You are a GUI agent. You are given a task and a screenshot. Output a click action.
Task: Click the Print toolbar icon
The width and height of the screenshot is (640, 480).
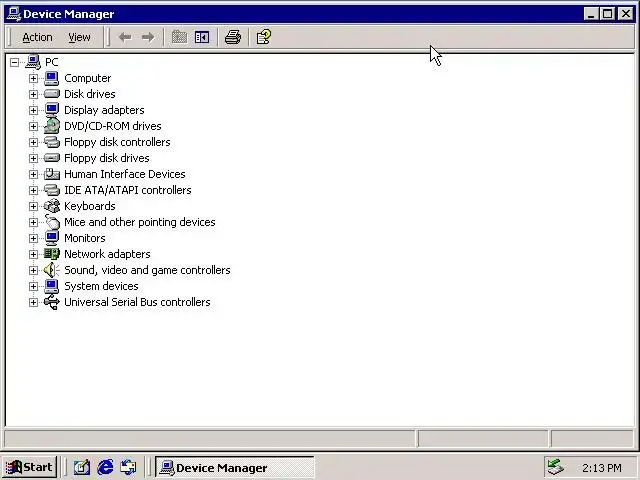click(233, 37)
